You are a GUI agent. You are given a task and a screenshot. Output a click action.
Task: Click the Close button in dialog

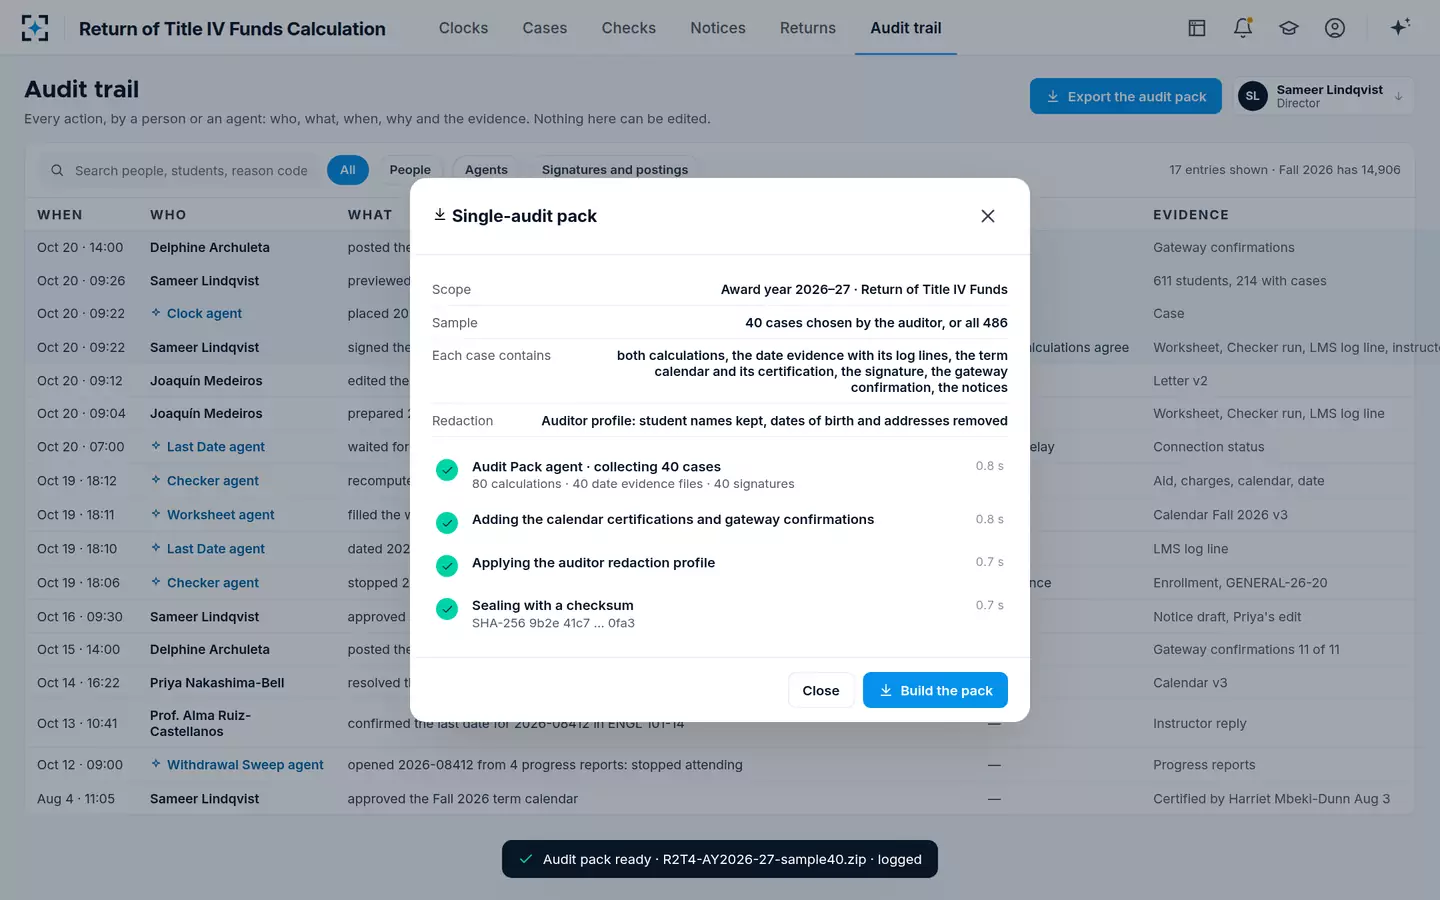click(821, 690)
